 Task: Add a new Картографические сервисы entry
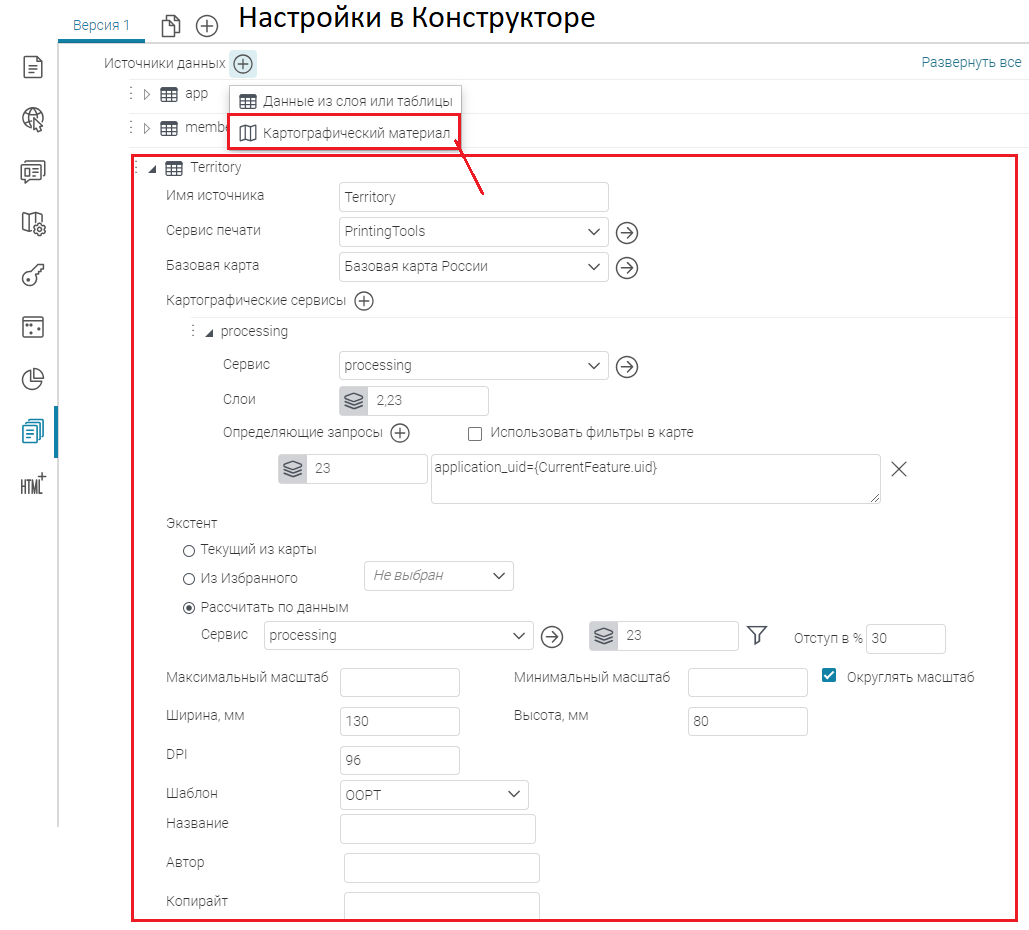click(x=364, y=301)
